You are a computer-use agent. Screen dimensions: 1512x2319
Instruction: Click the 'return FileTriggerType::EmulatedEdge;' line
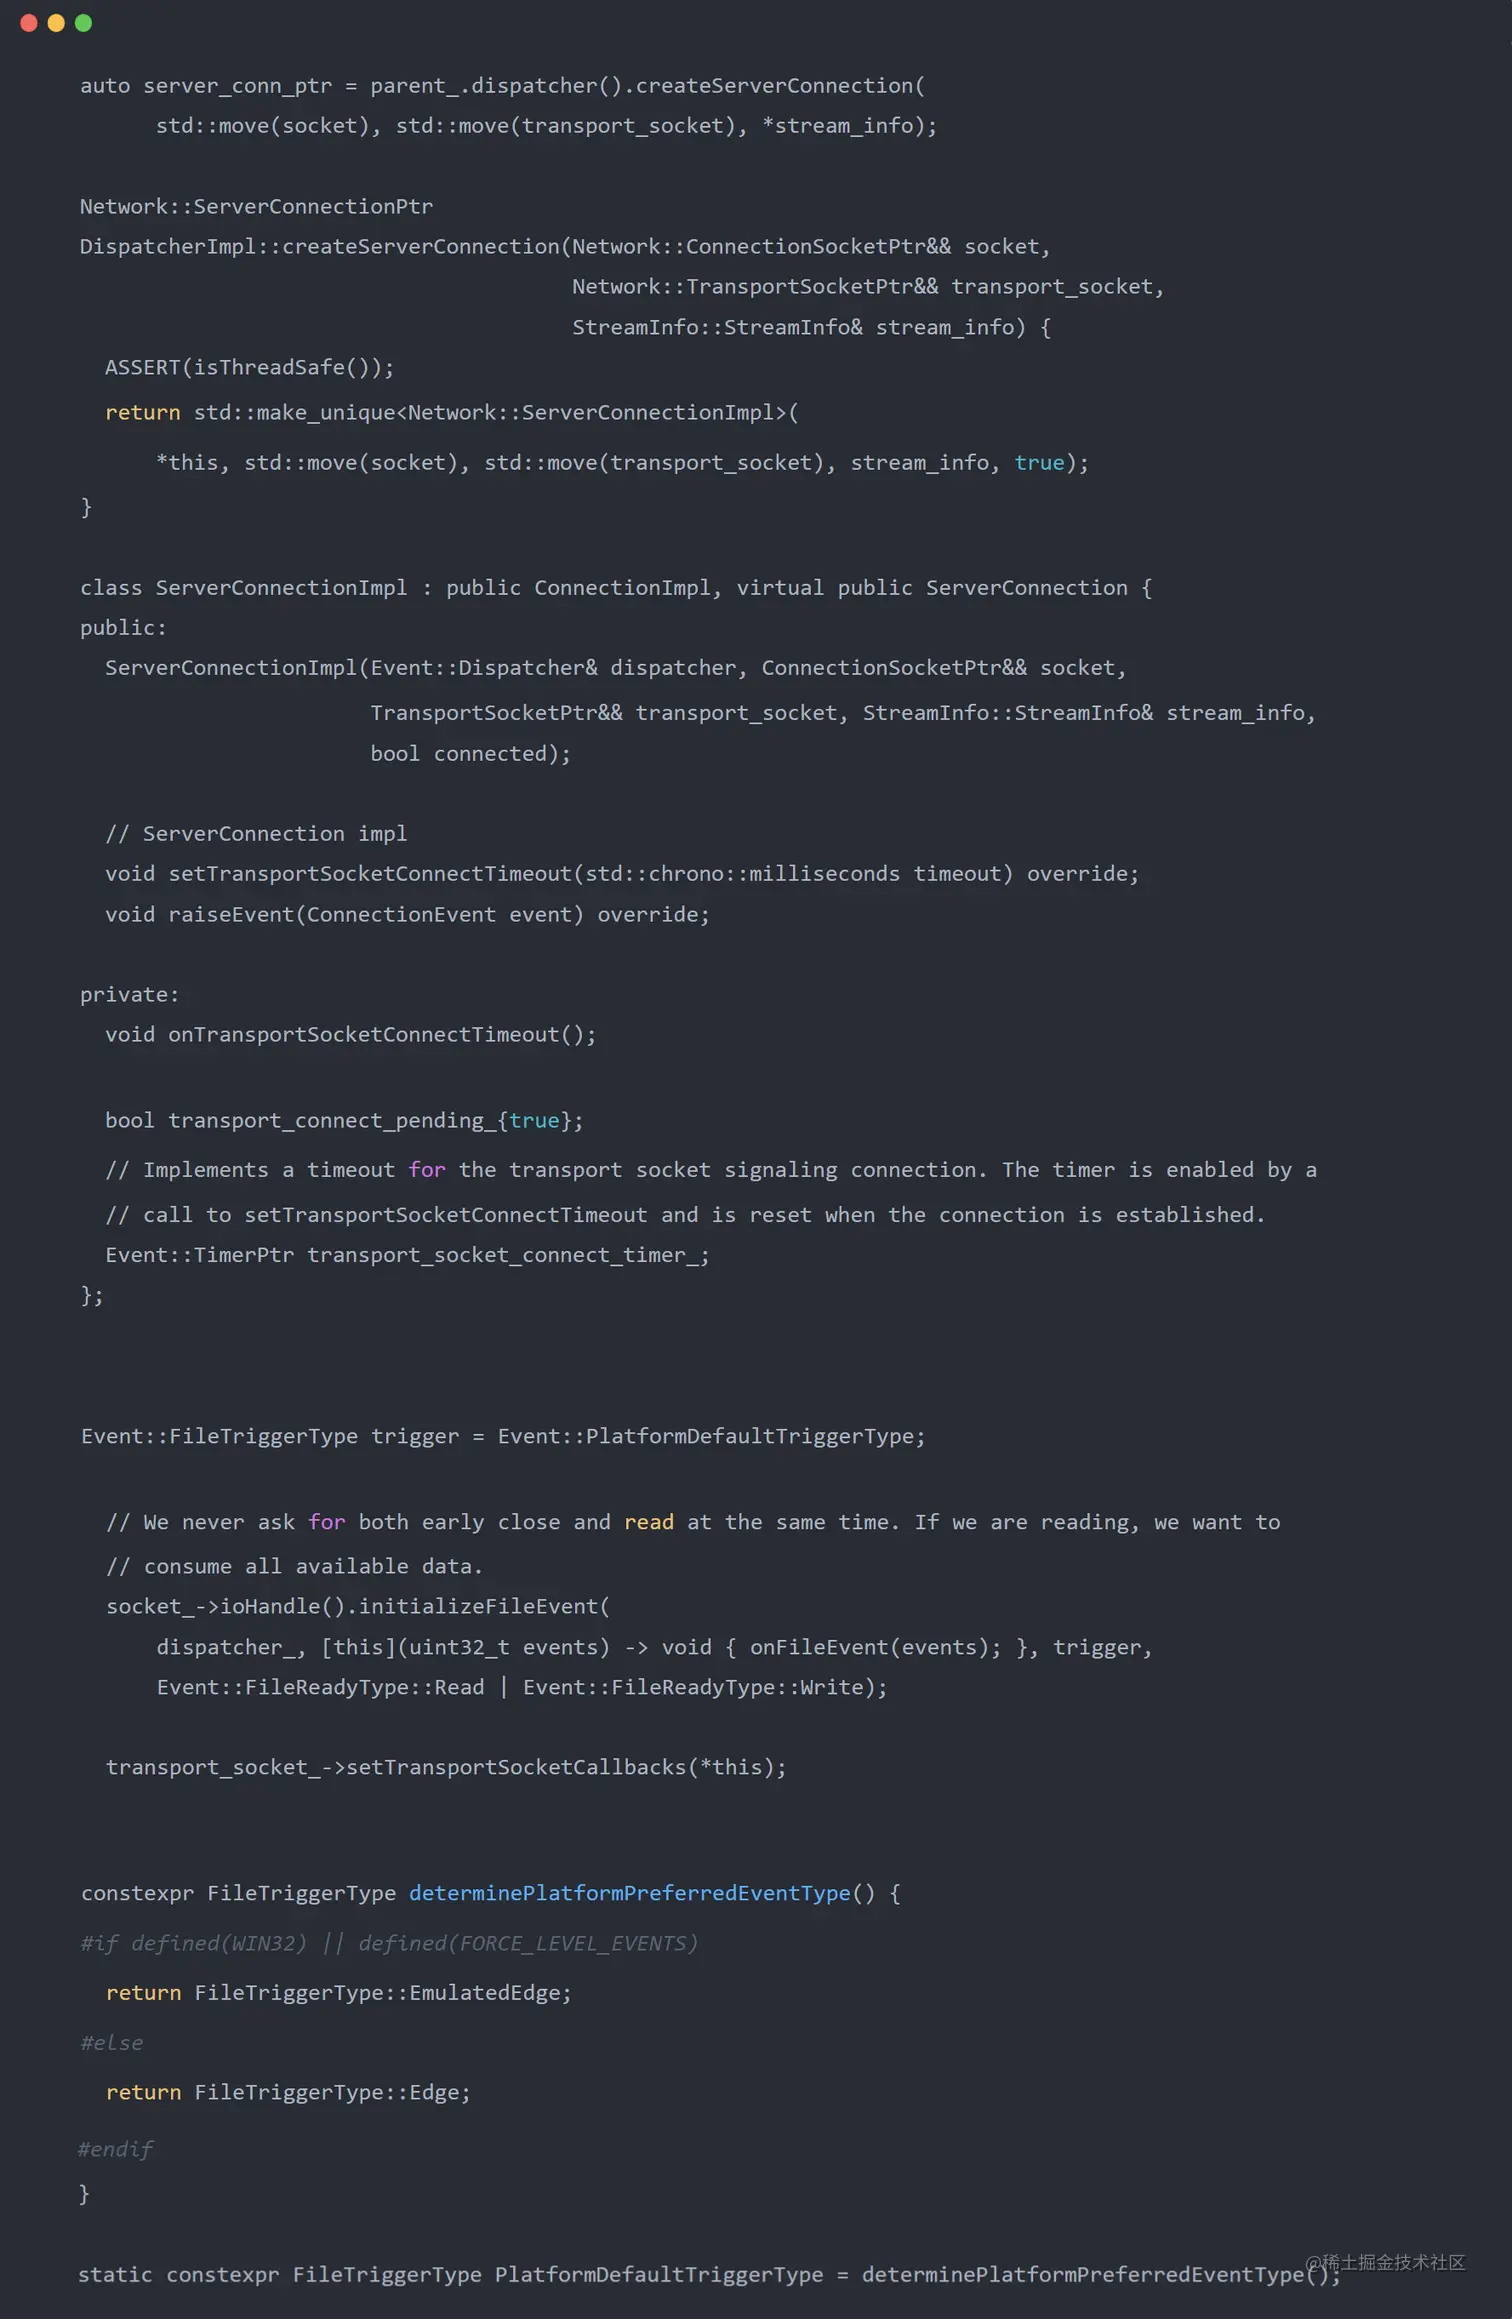tap(339, 1992)
